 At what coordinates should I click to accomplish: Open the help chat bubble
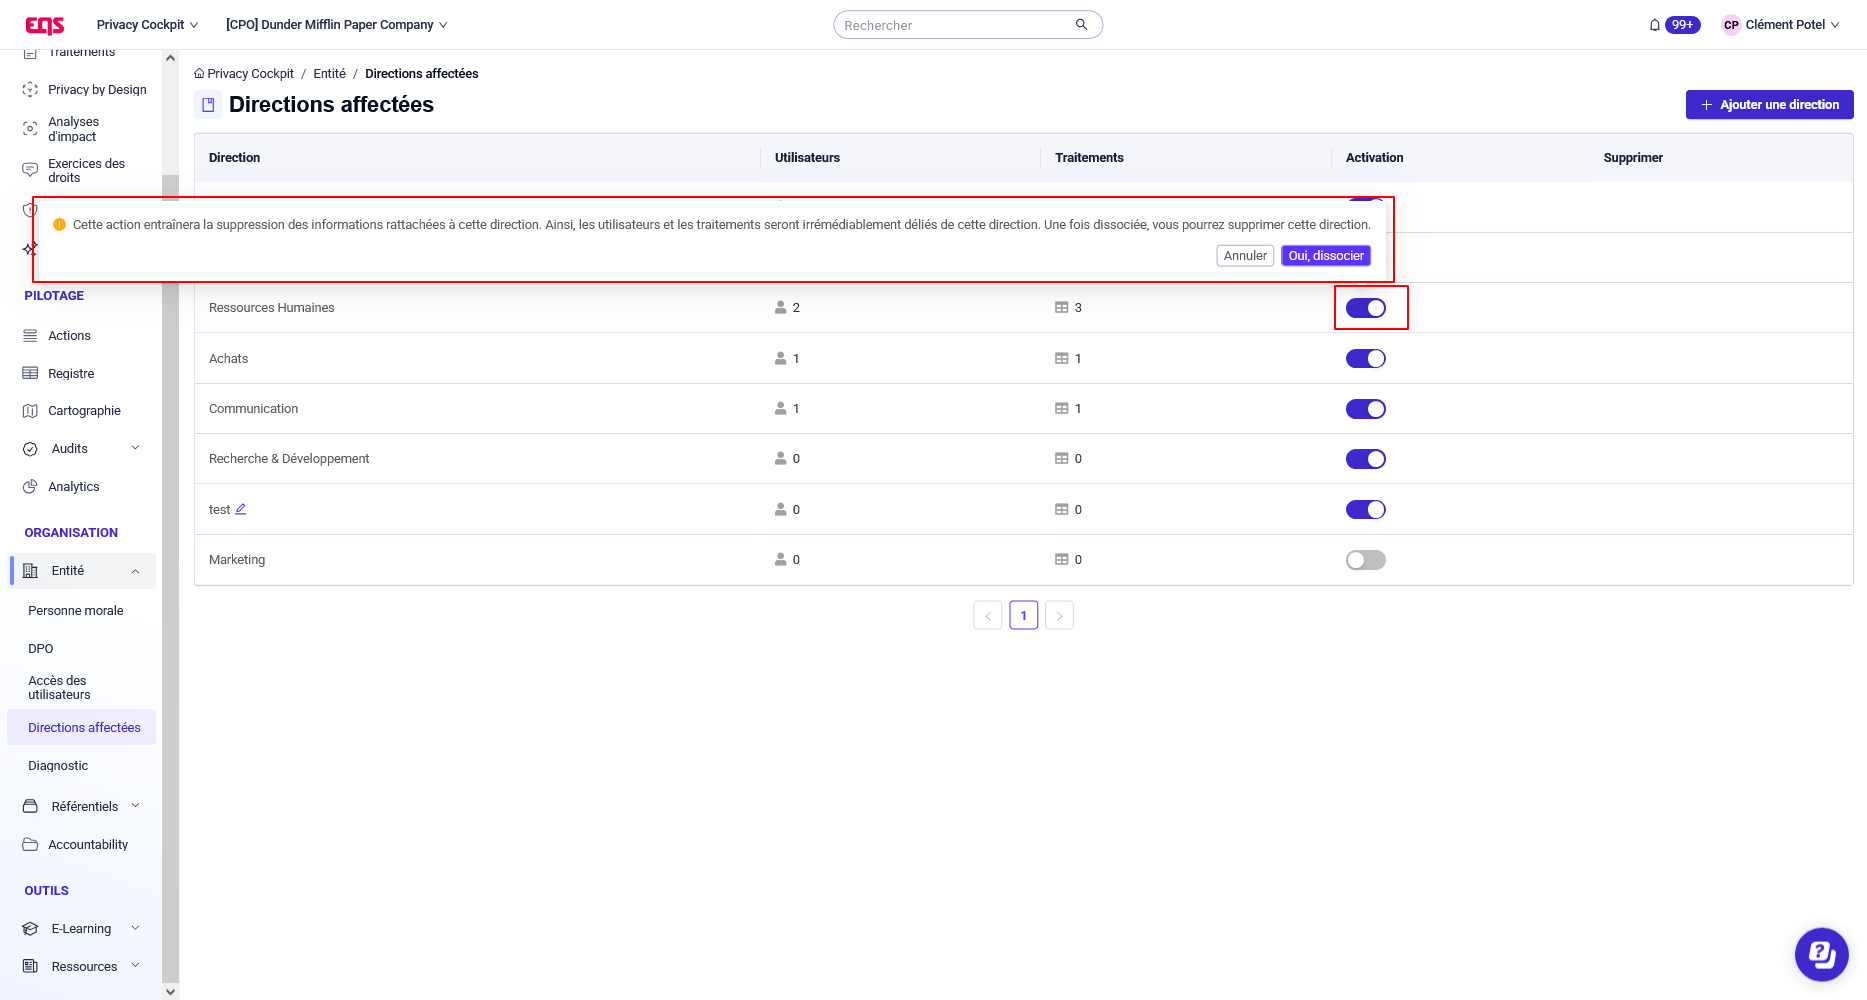pos(1821,954)
